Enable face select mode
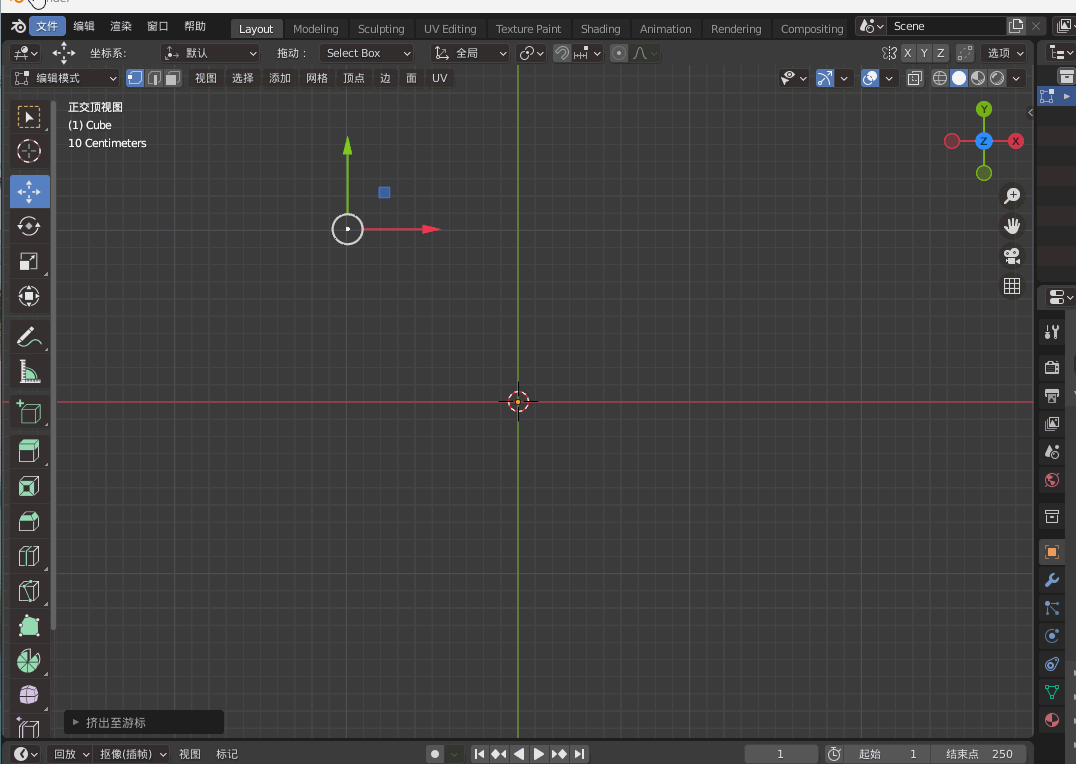Image resolution: width=1076 pixels, height=764 pixels. point(172,78)
